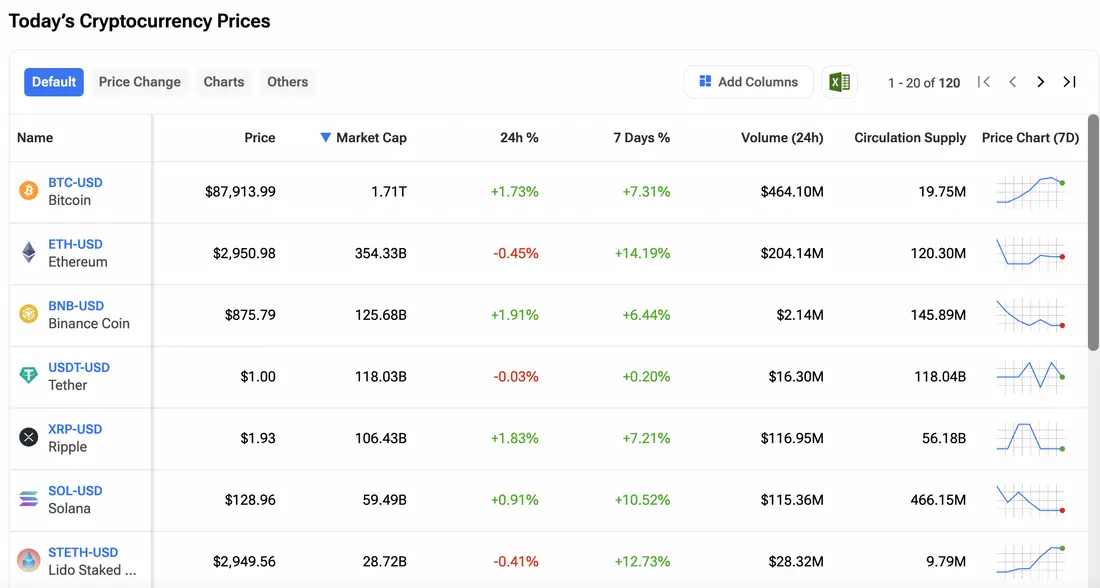Screen dimensions: 1100x588
Task: Click the Ripple XRP logo icon
Action: pyautogui.click(x=29, y=437)
